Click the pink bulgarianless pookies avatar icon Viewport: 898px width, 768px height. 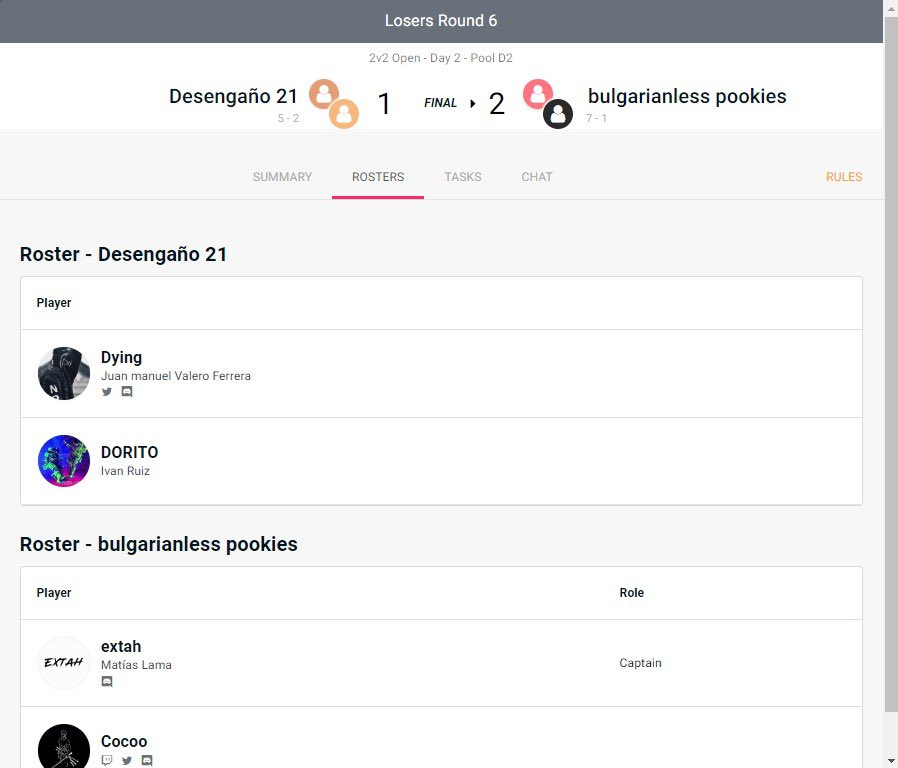pos(538,94)
